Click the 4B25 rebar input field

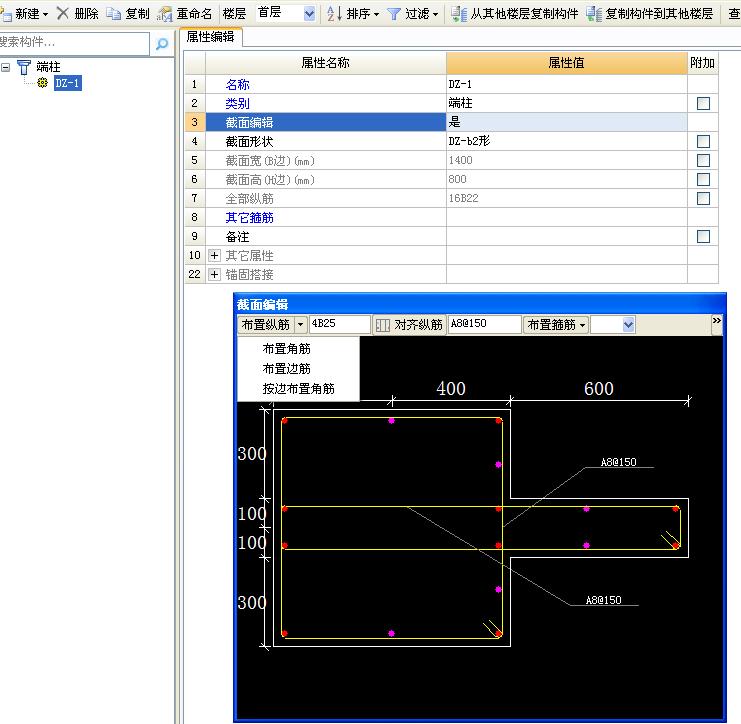click(339, 324)
